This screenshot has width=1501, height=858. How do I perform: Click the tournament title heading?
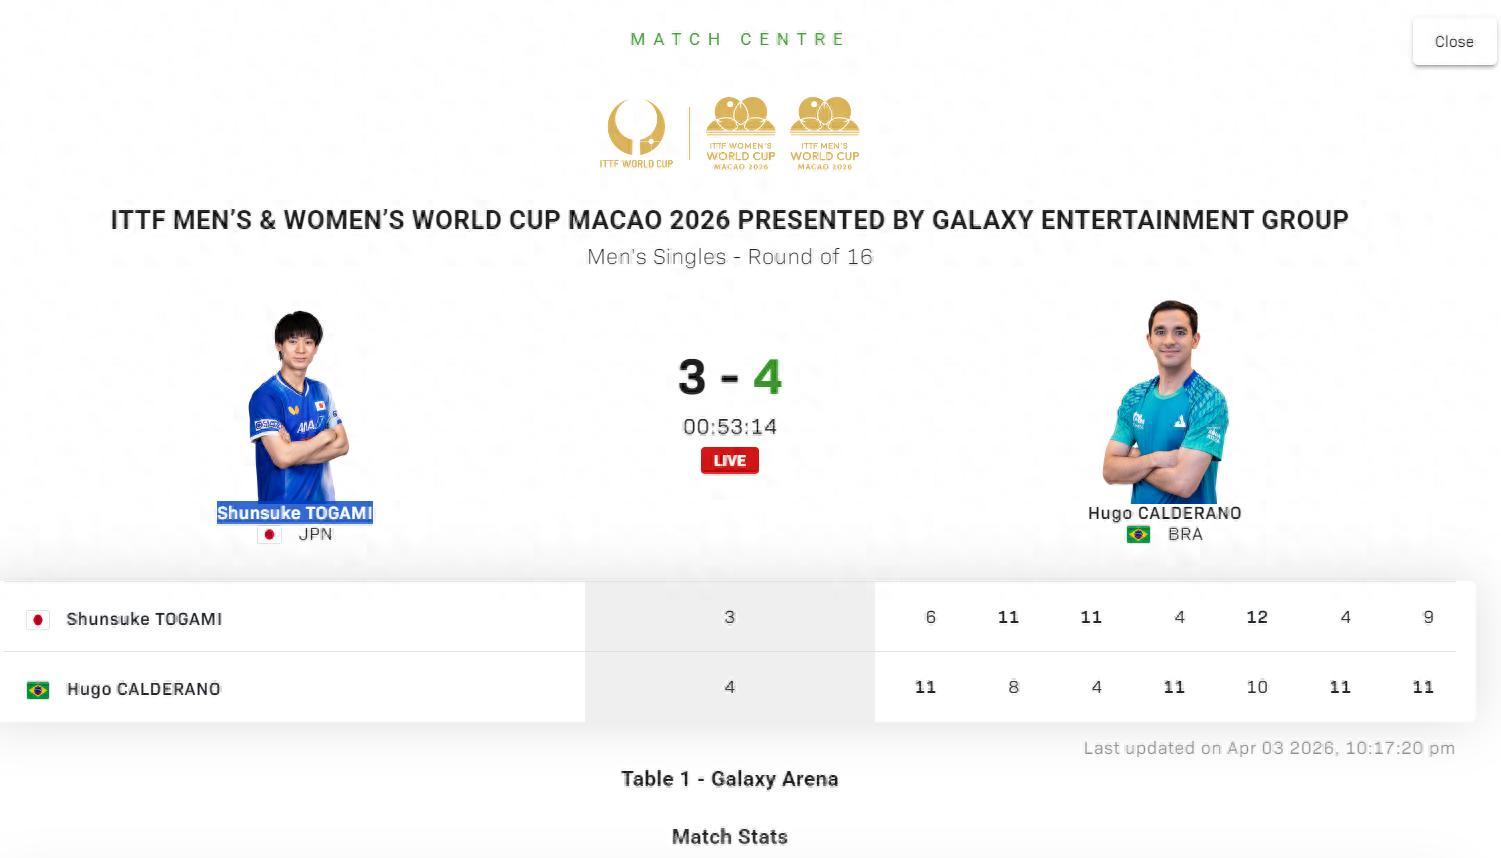[x=729, y=220]
